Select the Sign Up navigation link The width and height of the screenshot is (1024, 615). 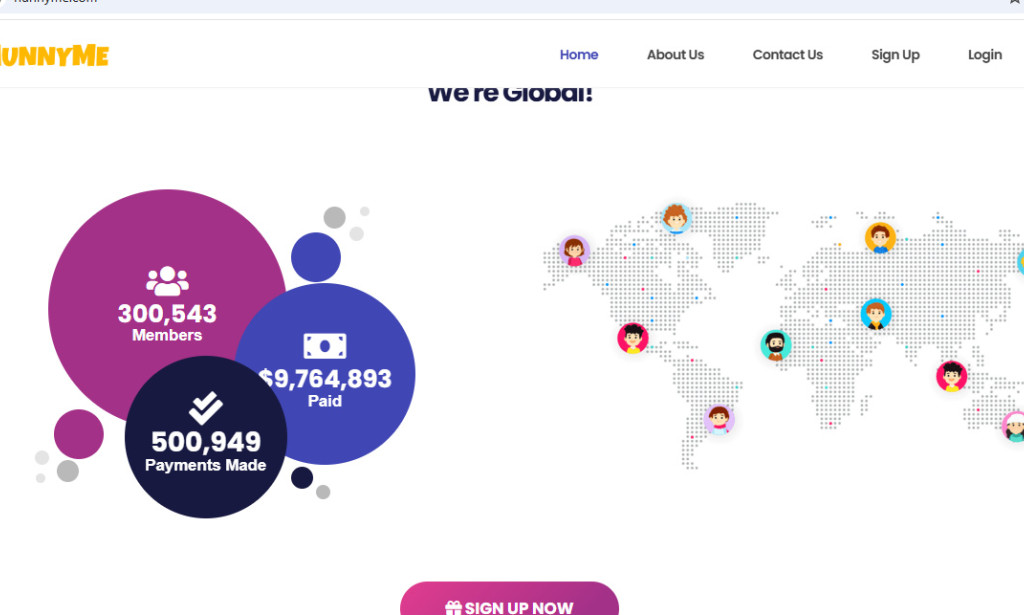click(895, 55)
